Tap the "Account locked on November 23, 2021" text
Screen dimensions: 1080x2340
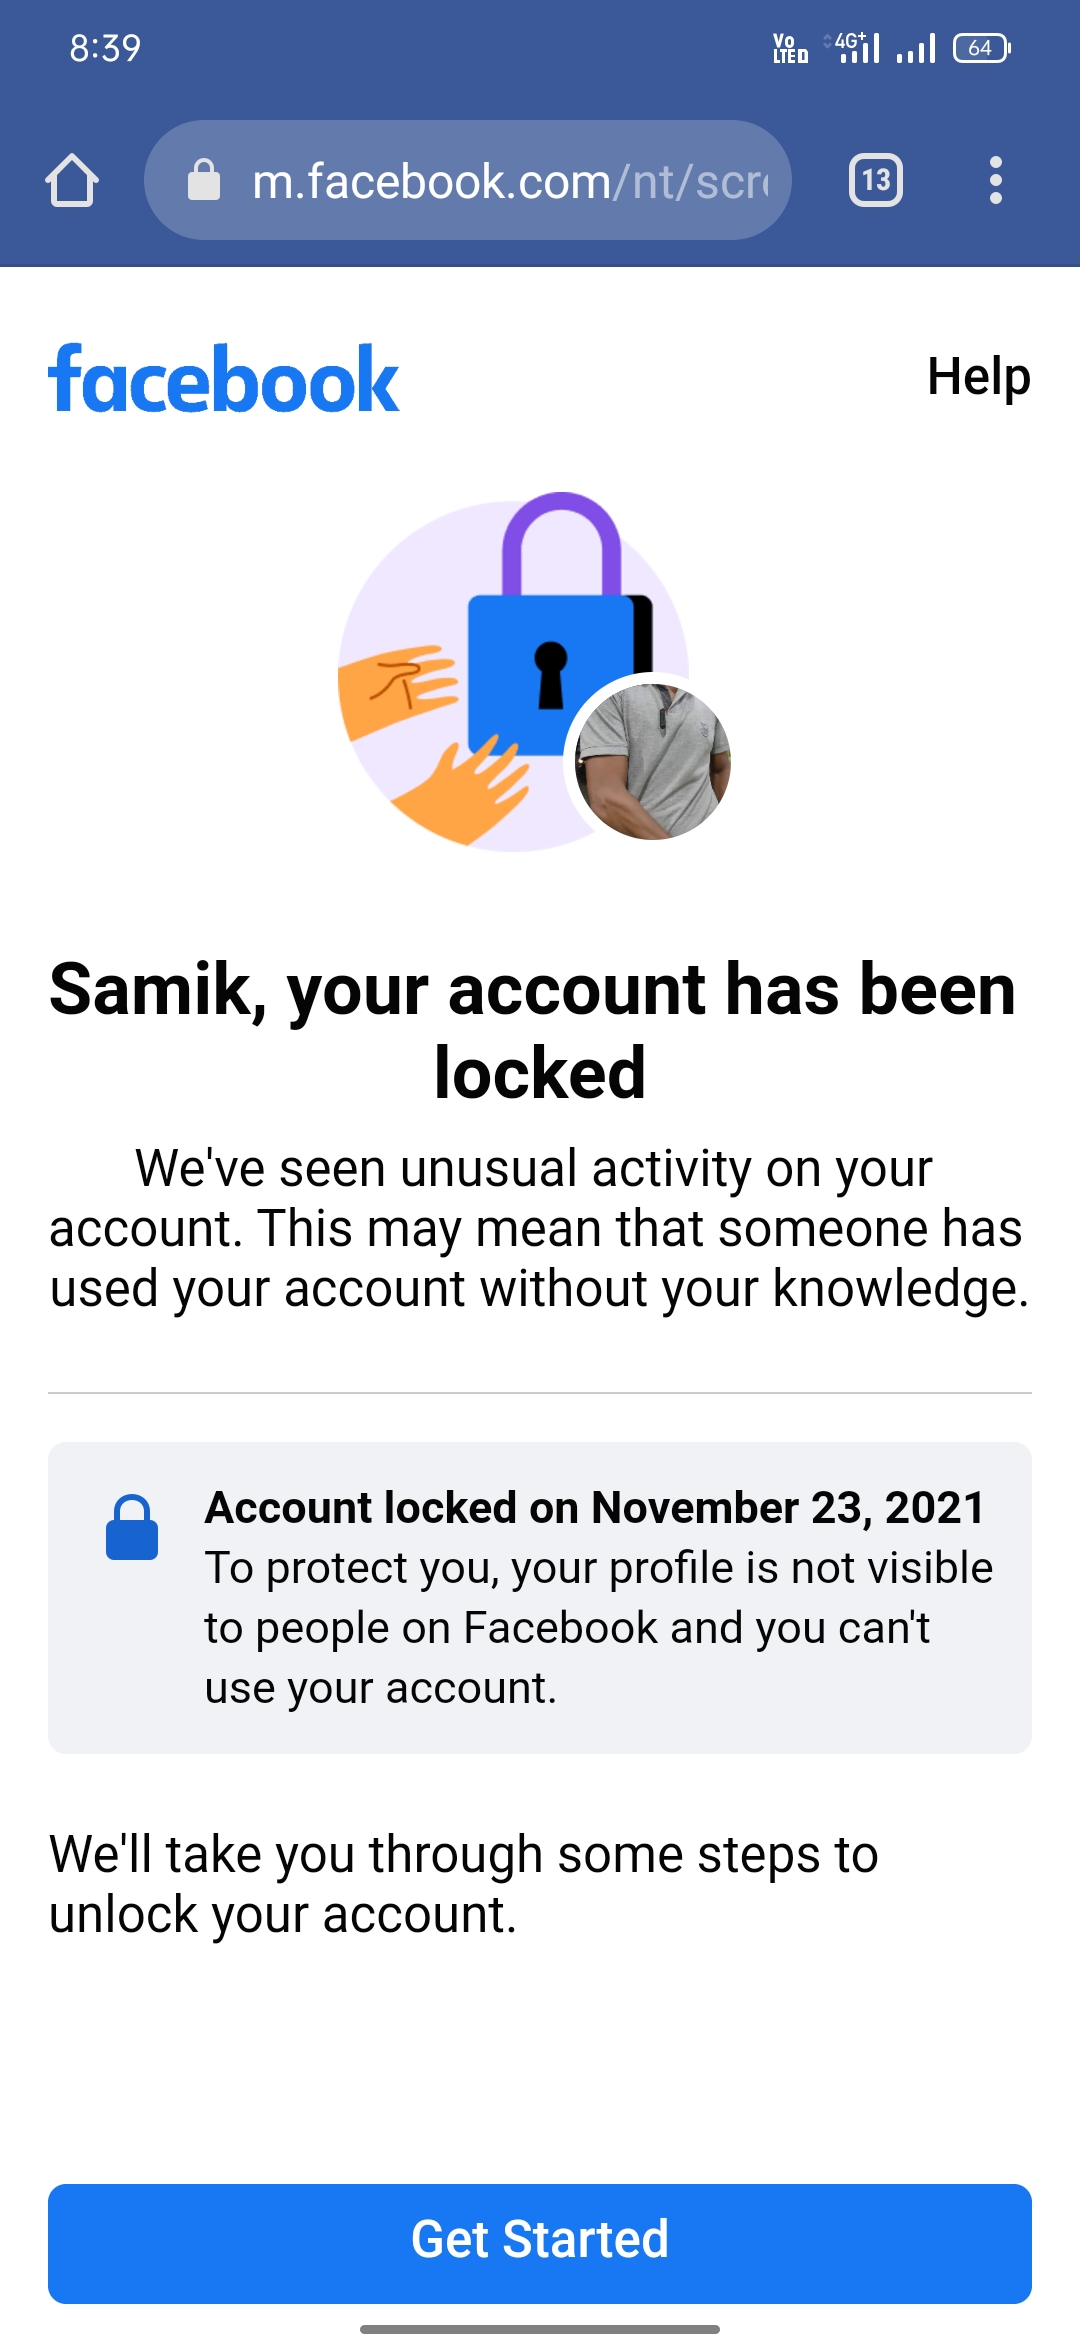[x=594, y=1508]
